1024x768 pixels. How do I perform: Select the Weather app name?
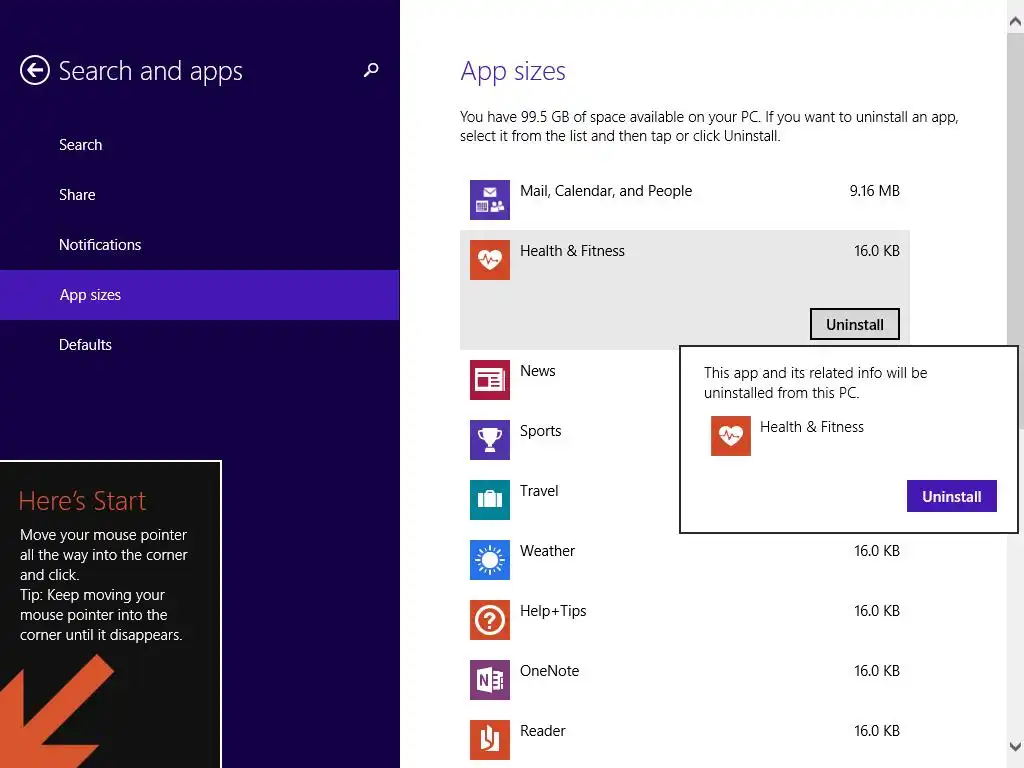tap(547, 551)
